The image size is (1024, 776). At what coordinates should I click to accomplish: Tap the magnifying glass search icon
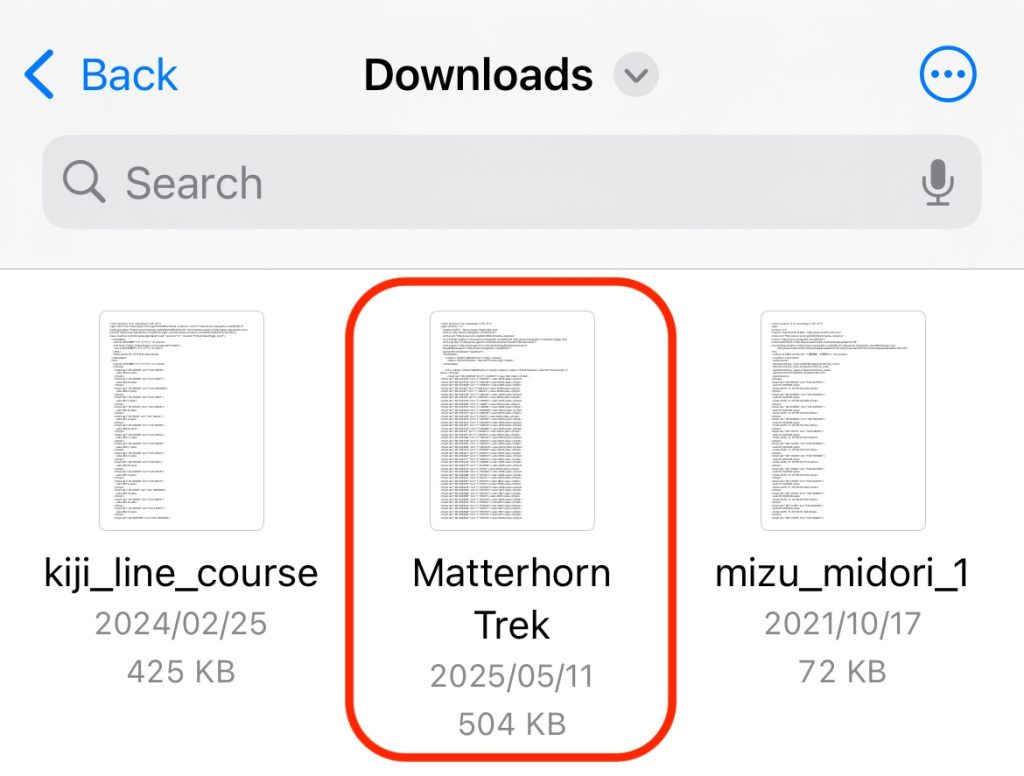click(x=84, y=181)
